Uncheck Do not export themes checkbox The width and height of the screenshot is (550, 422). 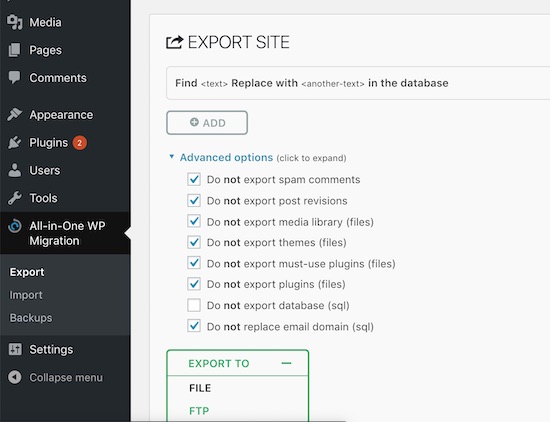(x=194, y=242)
